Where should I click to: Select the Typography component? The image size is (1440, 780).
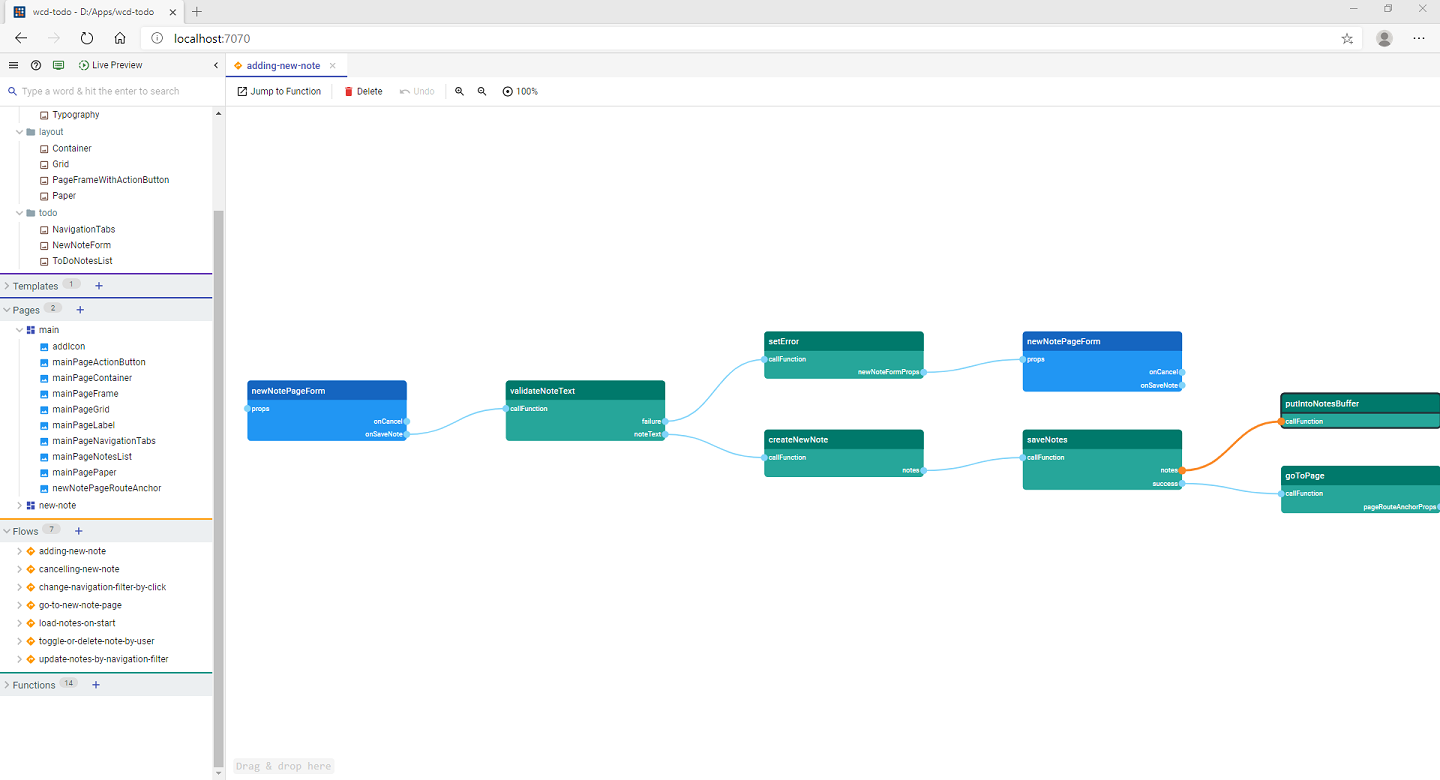76,115
